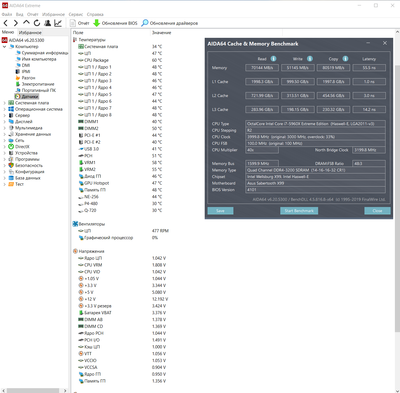Click the graph chart icon in toolbar
This screenshot has width=400, height=393.
pyautogui.click(x=58, y=23)
